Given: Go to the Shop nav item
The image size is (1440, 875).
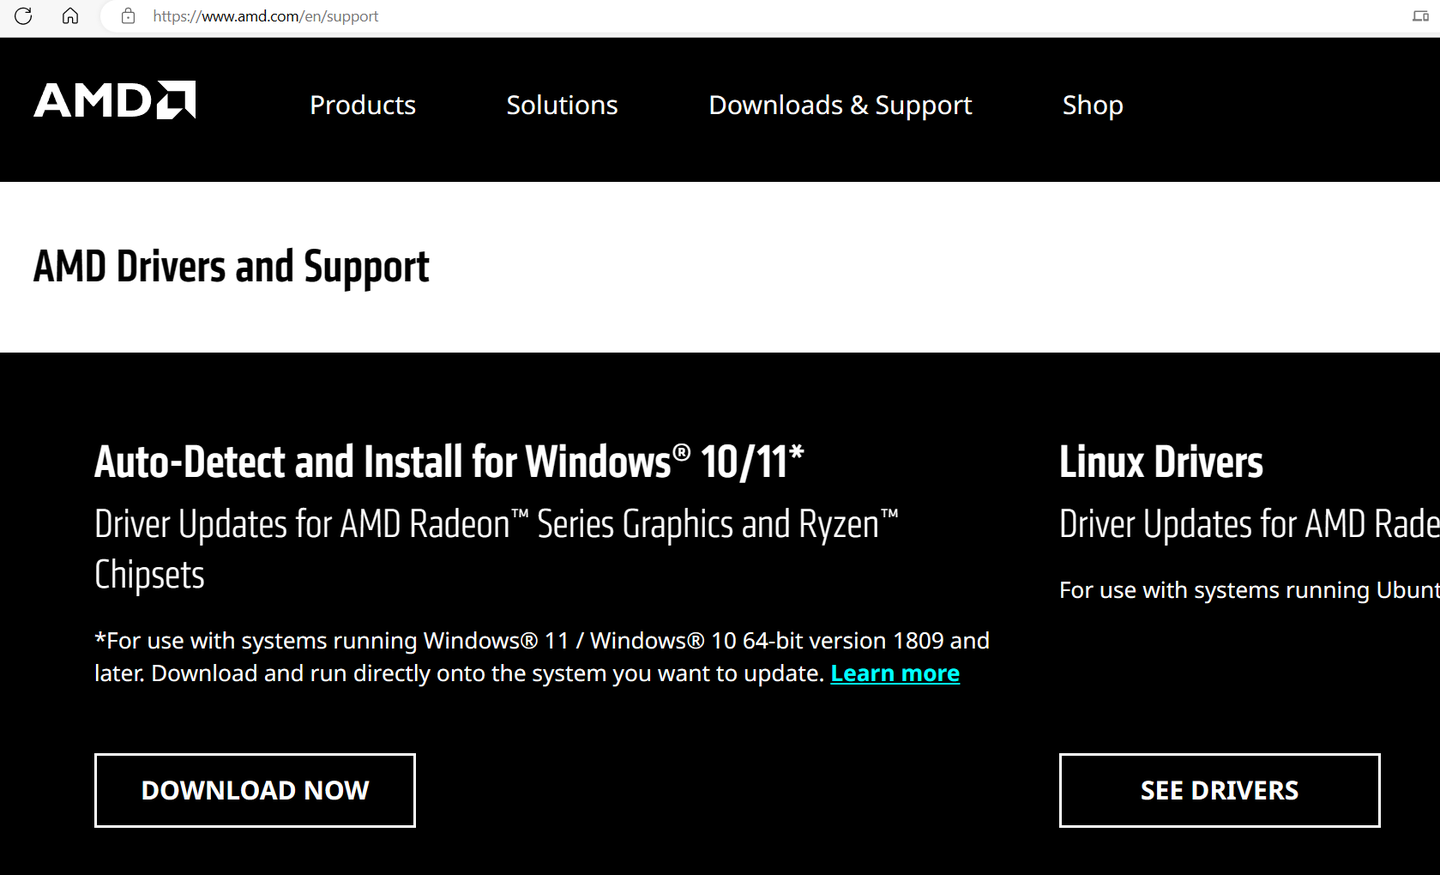Looking at the screenshot, I should tap(1092, 105).
